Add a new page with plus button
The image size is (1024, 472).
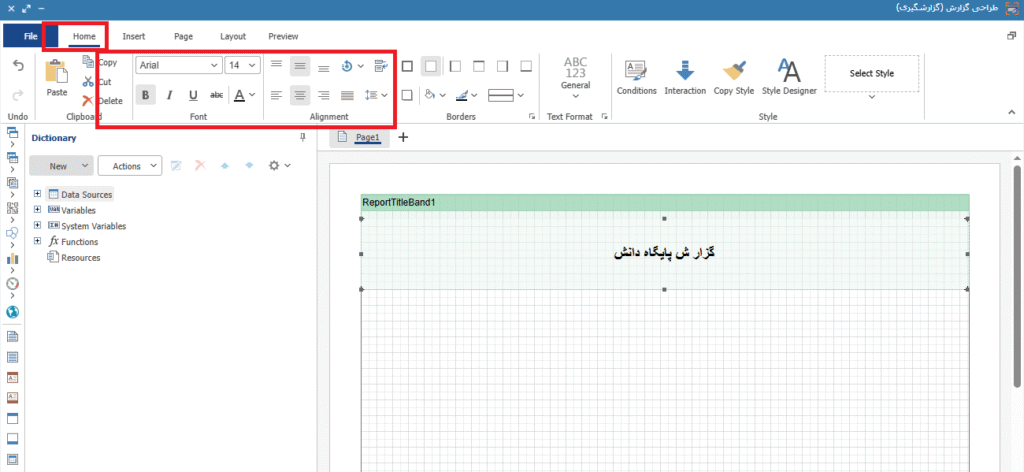404,137
